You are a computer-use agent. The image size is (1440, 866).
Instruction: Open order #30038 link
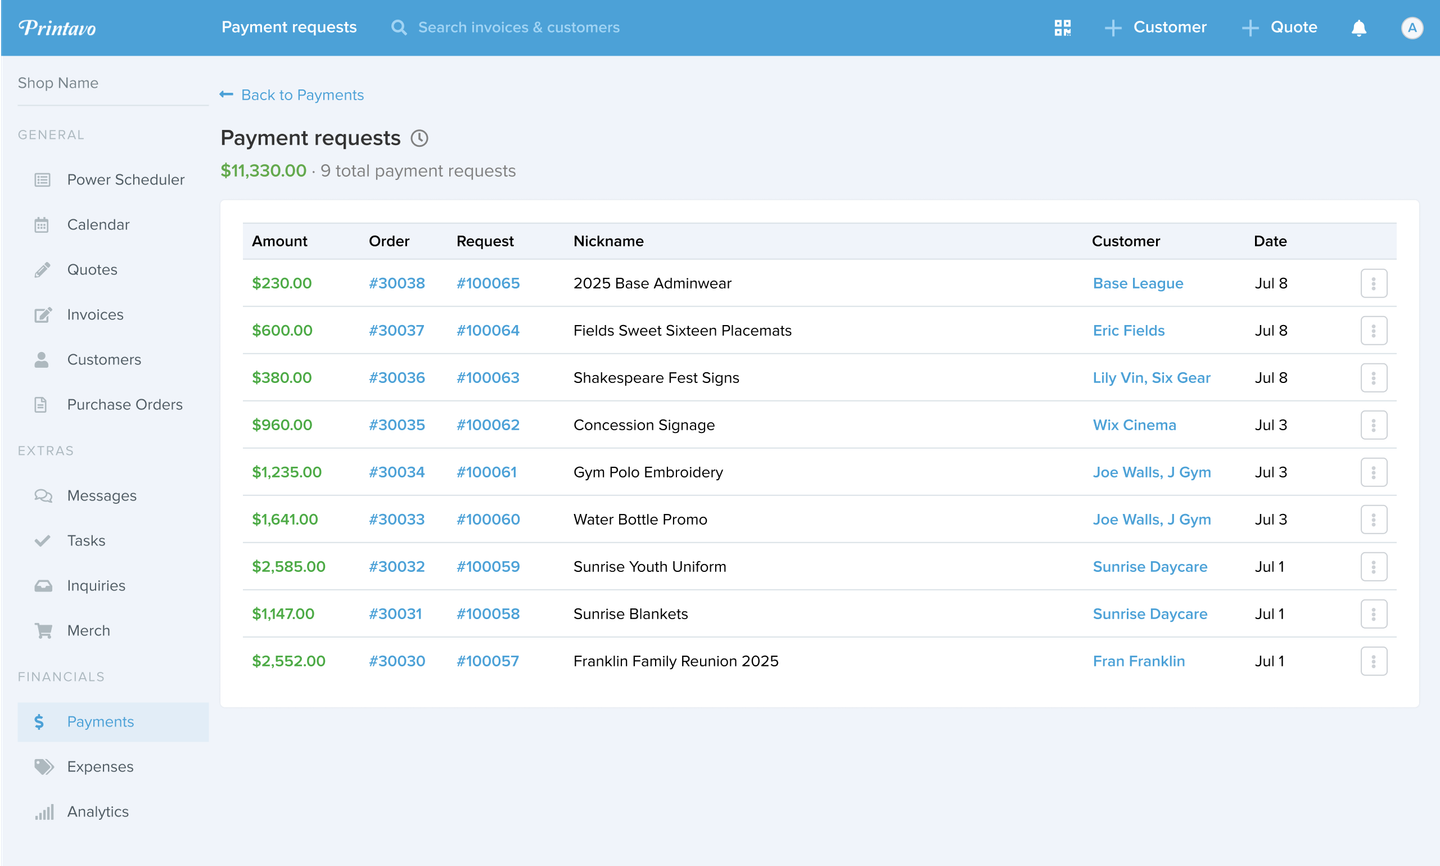[x=397, y=283]
